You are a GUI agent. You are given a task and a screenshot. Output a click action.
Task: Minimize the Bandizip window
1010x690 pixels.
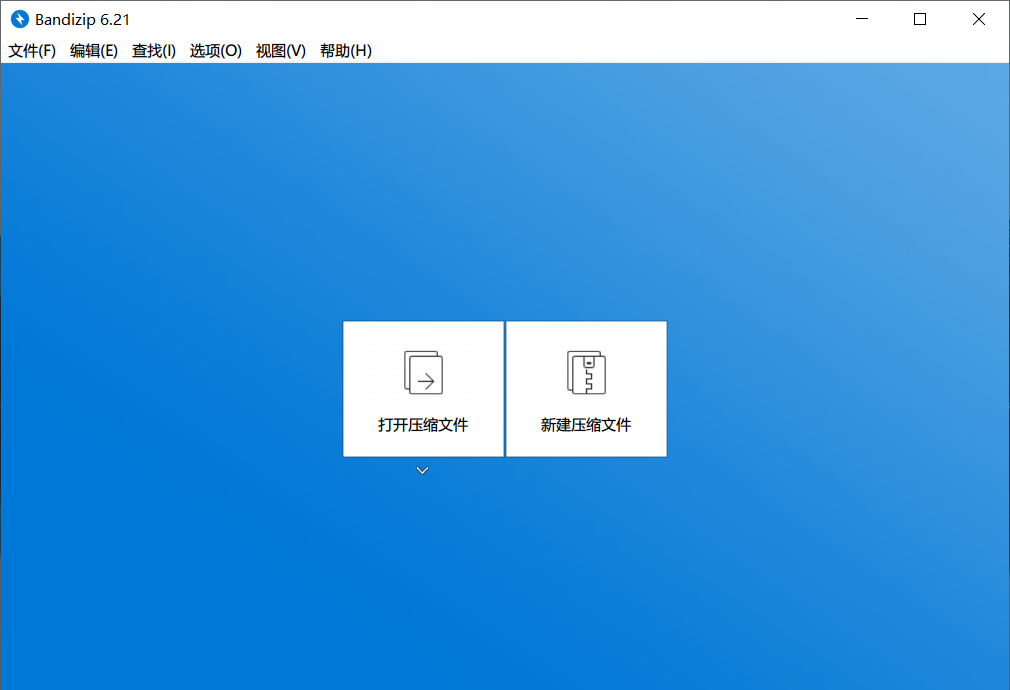[861, 18]
